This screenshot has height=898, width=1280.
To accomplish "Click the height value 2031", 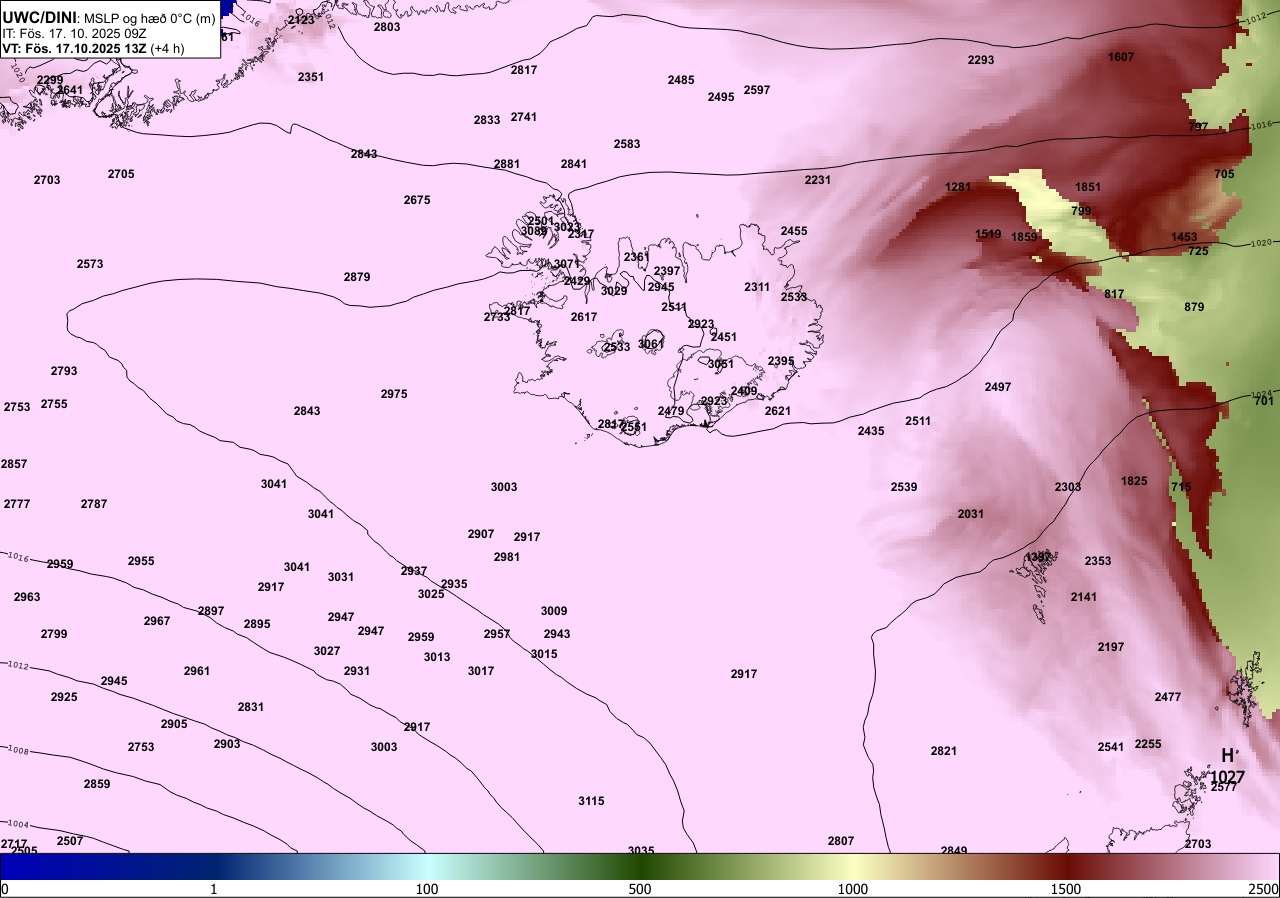I will [970, 514].
